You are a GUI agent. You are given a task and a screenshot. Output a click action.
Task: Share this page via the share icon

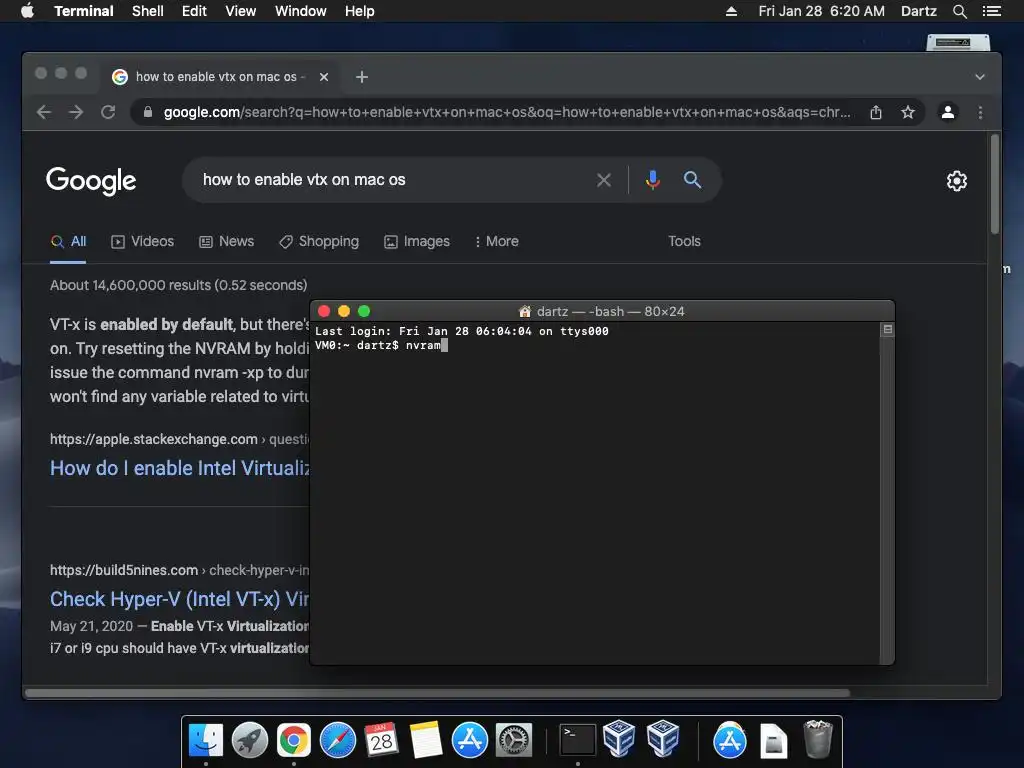pos(876,112)
